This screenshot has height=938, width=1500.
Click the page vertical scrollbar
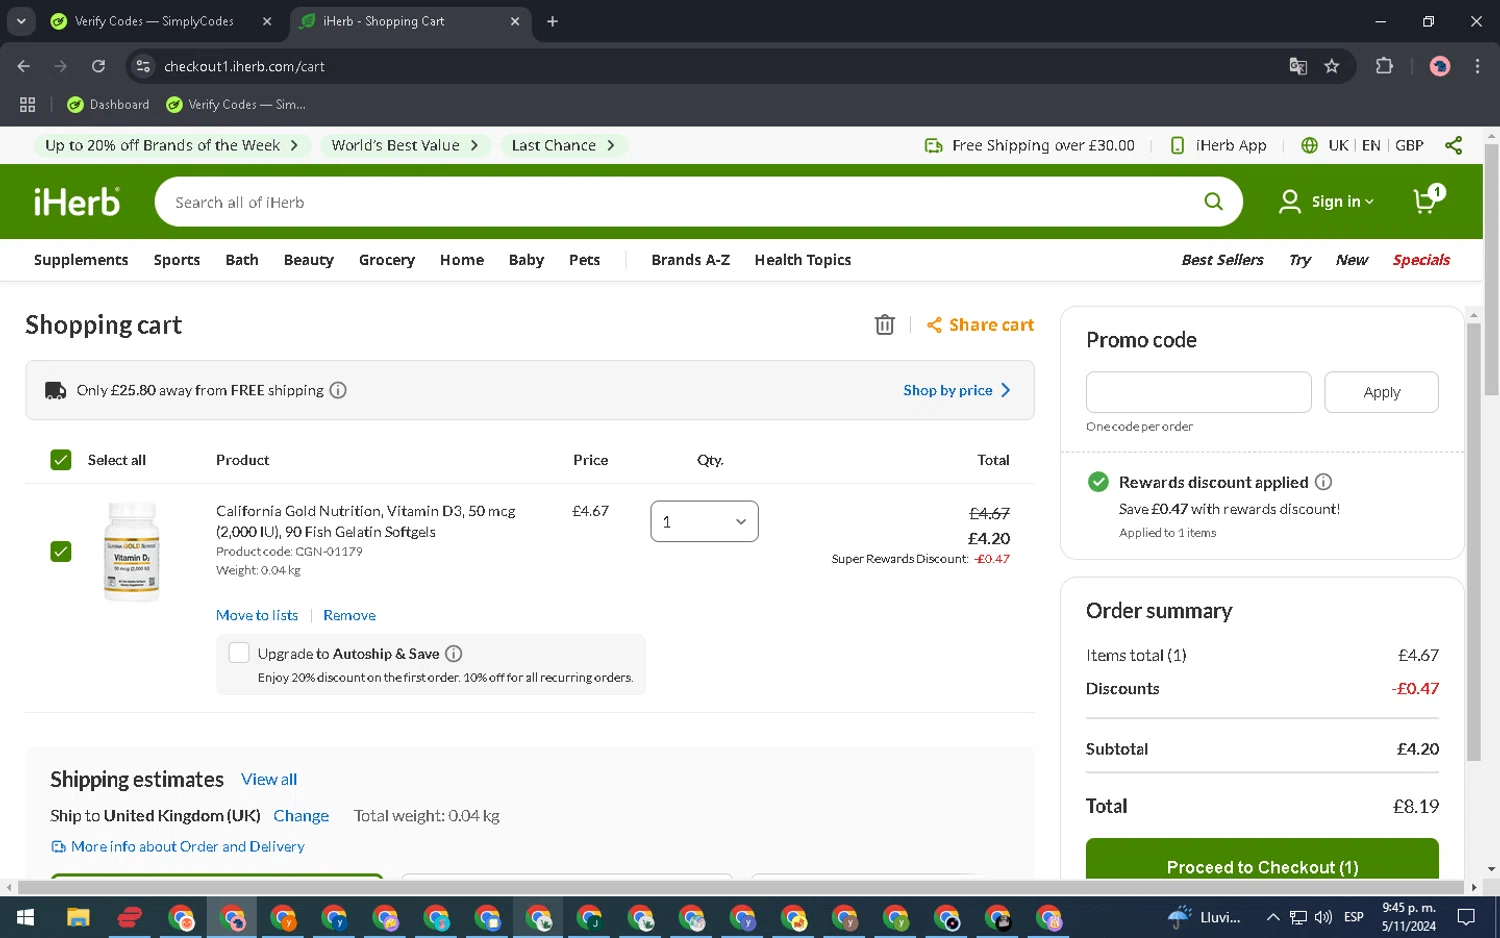coord(1491,270)
